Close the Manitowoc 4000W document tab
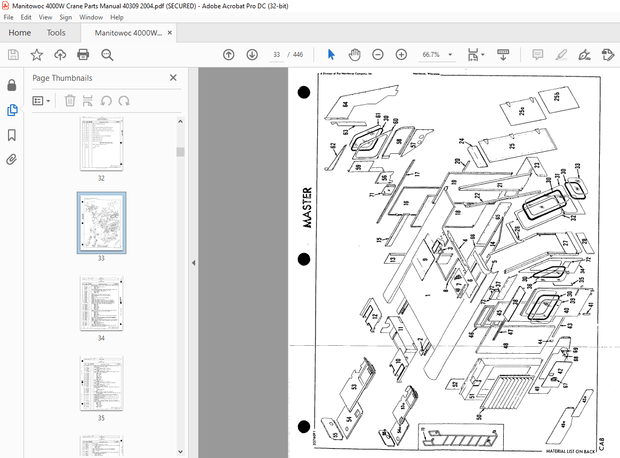The width and height of the screenshot is (620, 458). point(170,33)
